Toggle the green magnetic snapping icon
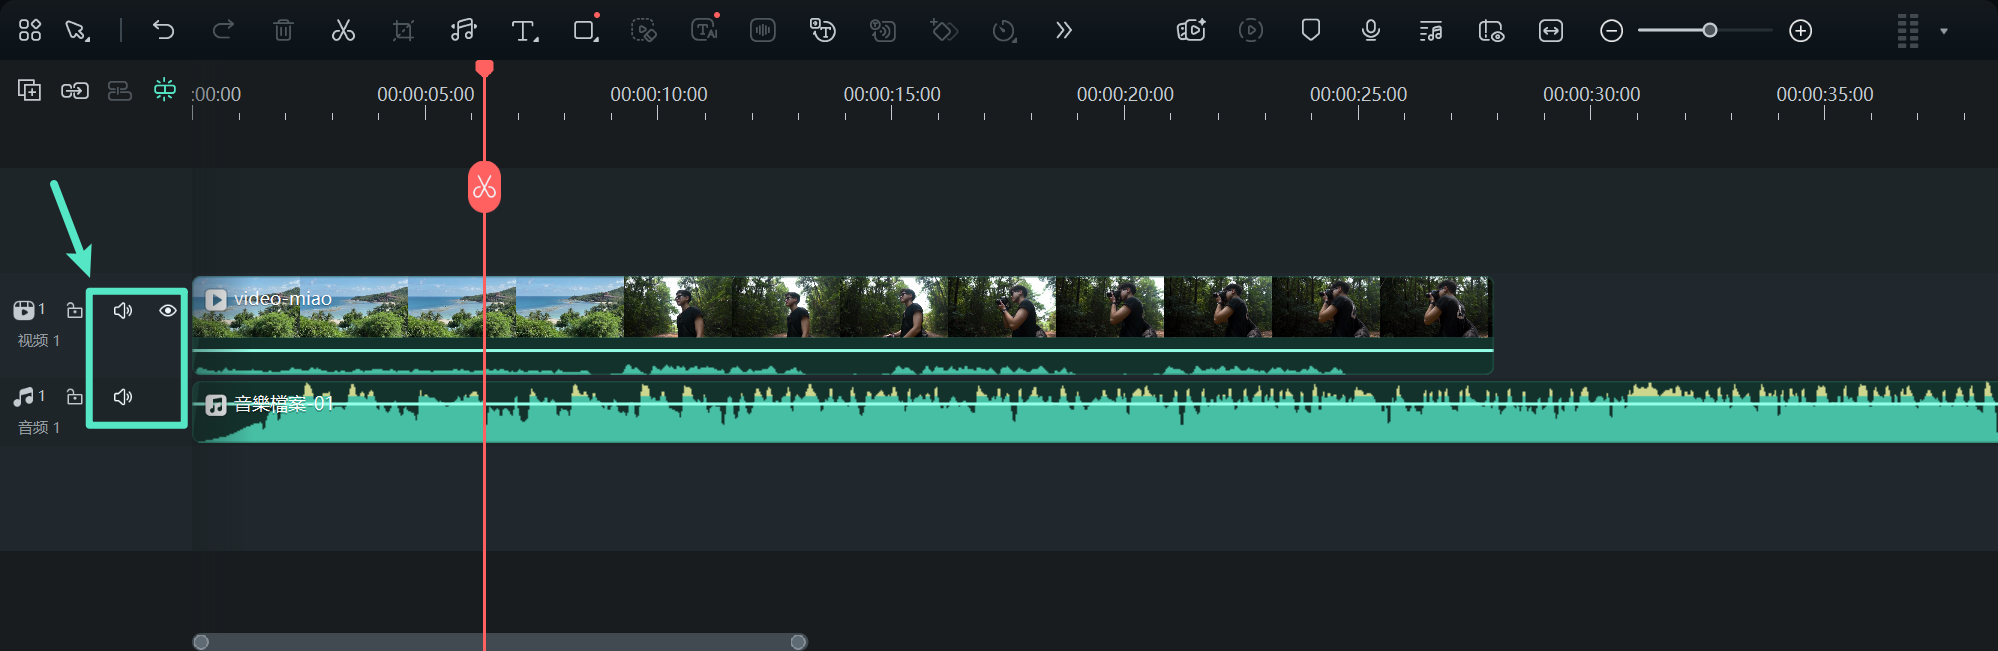 [165, 91]
